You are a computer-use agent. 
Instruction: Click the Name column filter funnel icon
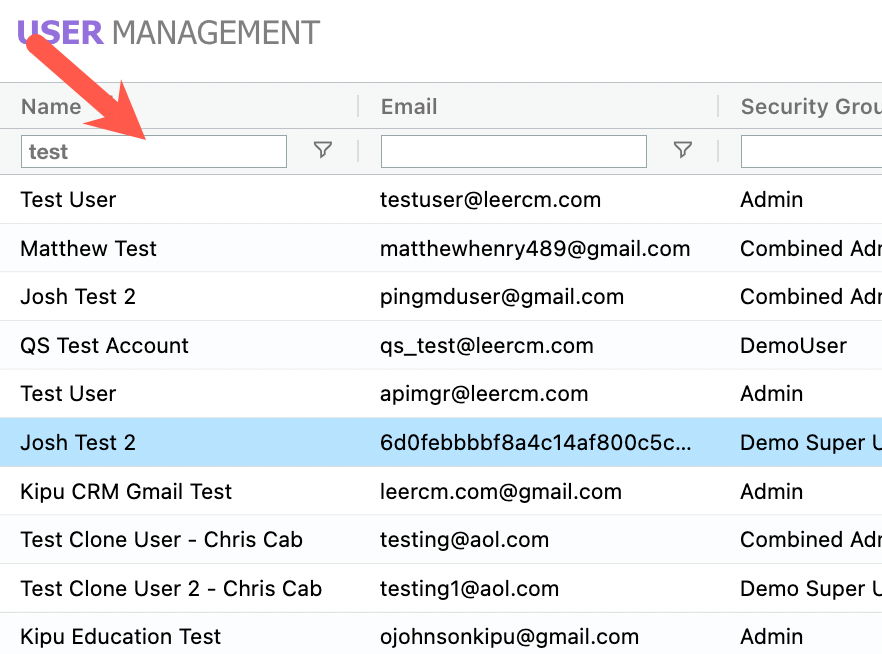click(x=322, y=150)
